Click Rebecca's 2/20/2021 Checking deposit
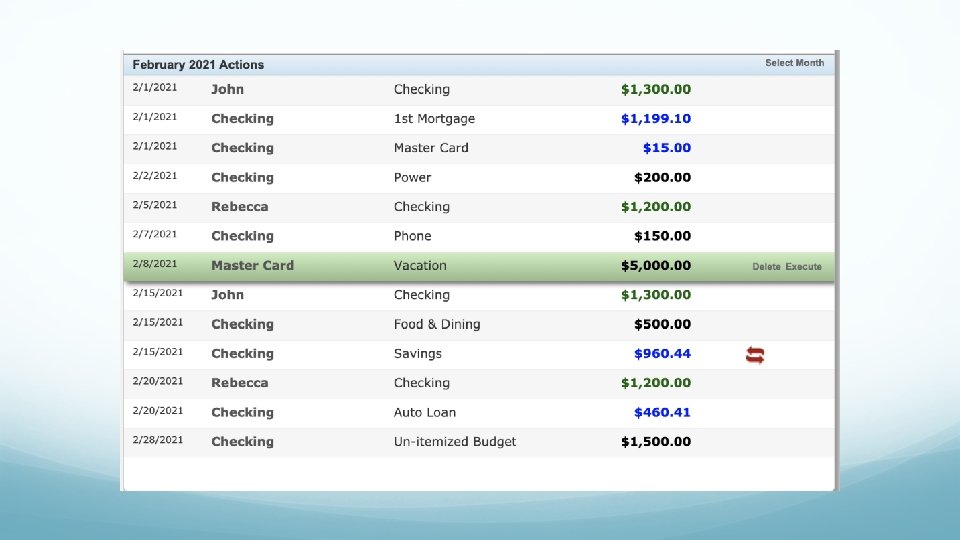This screenshot has height=540, width=960. 479,384
